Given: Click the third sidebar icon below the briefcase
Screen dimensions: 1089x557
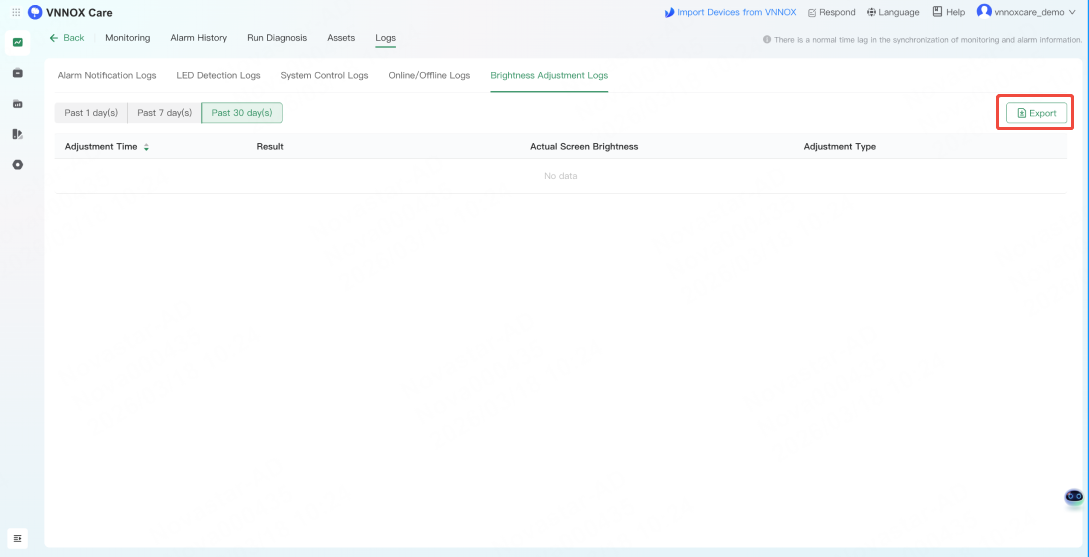Looking at the screenshot, I should [x=17, y=103].
